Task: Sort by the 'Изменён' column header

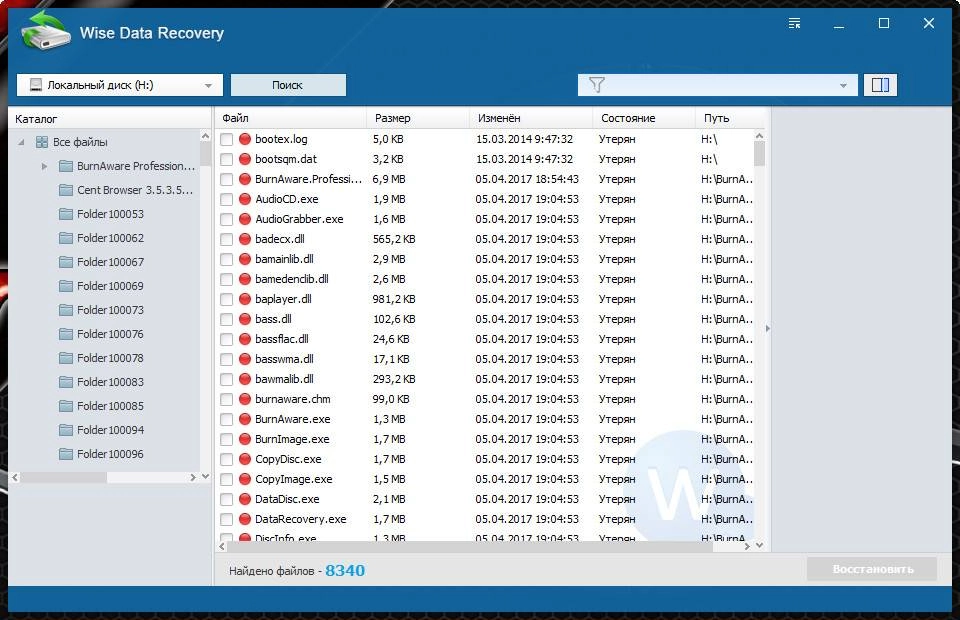Action: tap(531, 118)
